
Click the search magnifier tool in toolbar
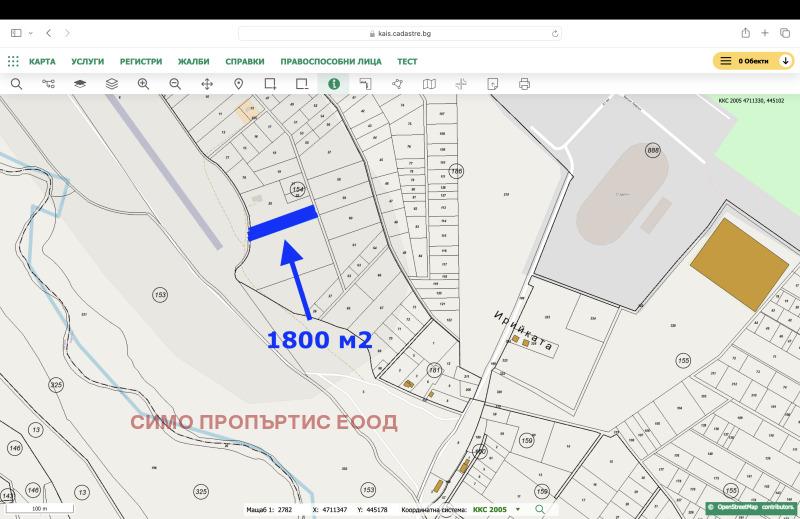[16, 84]
